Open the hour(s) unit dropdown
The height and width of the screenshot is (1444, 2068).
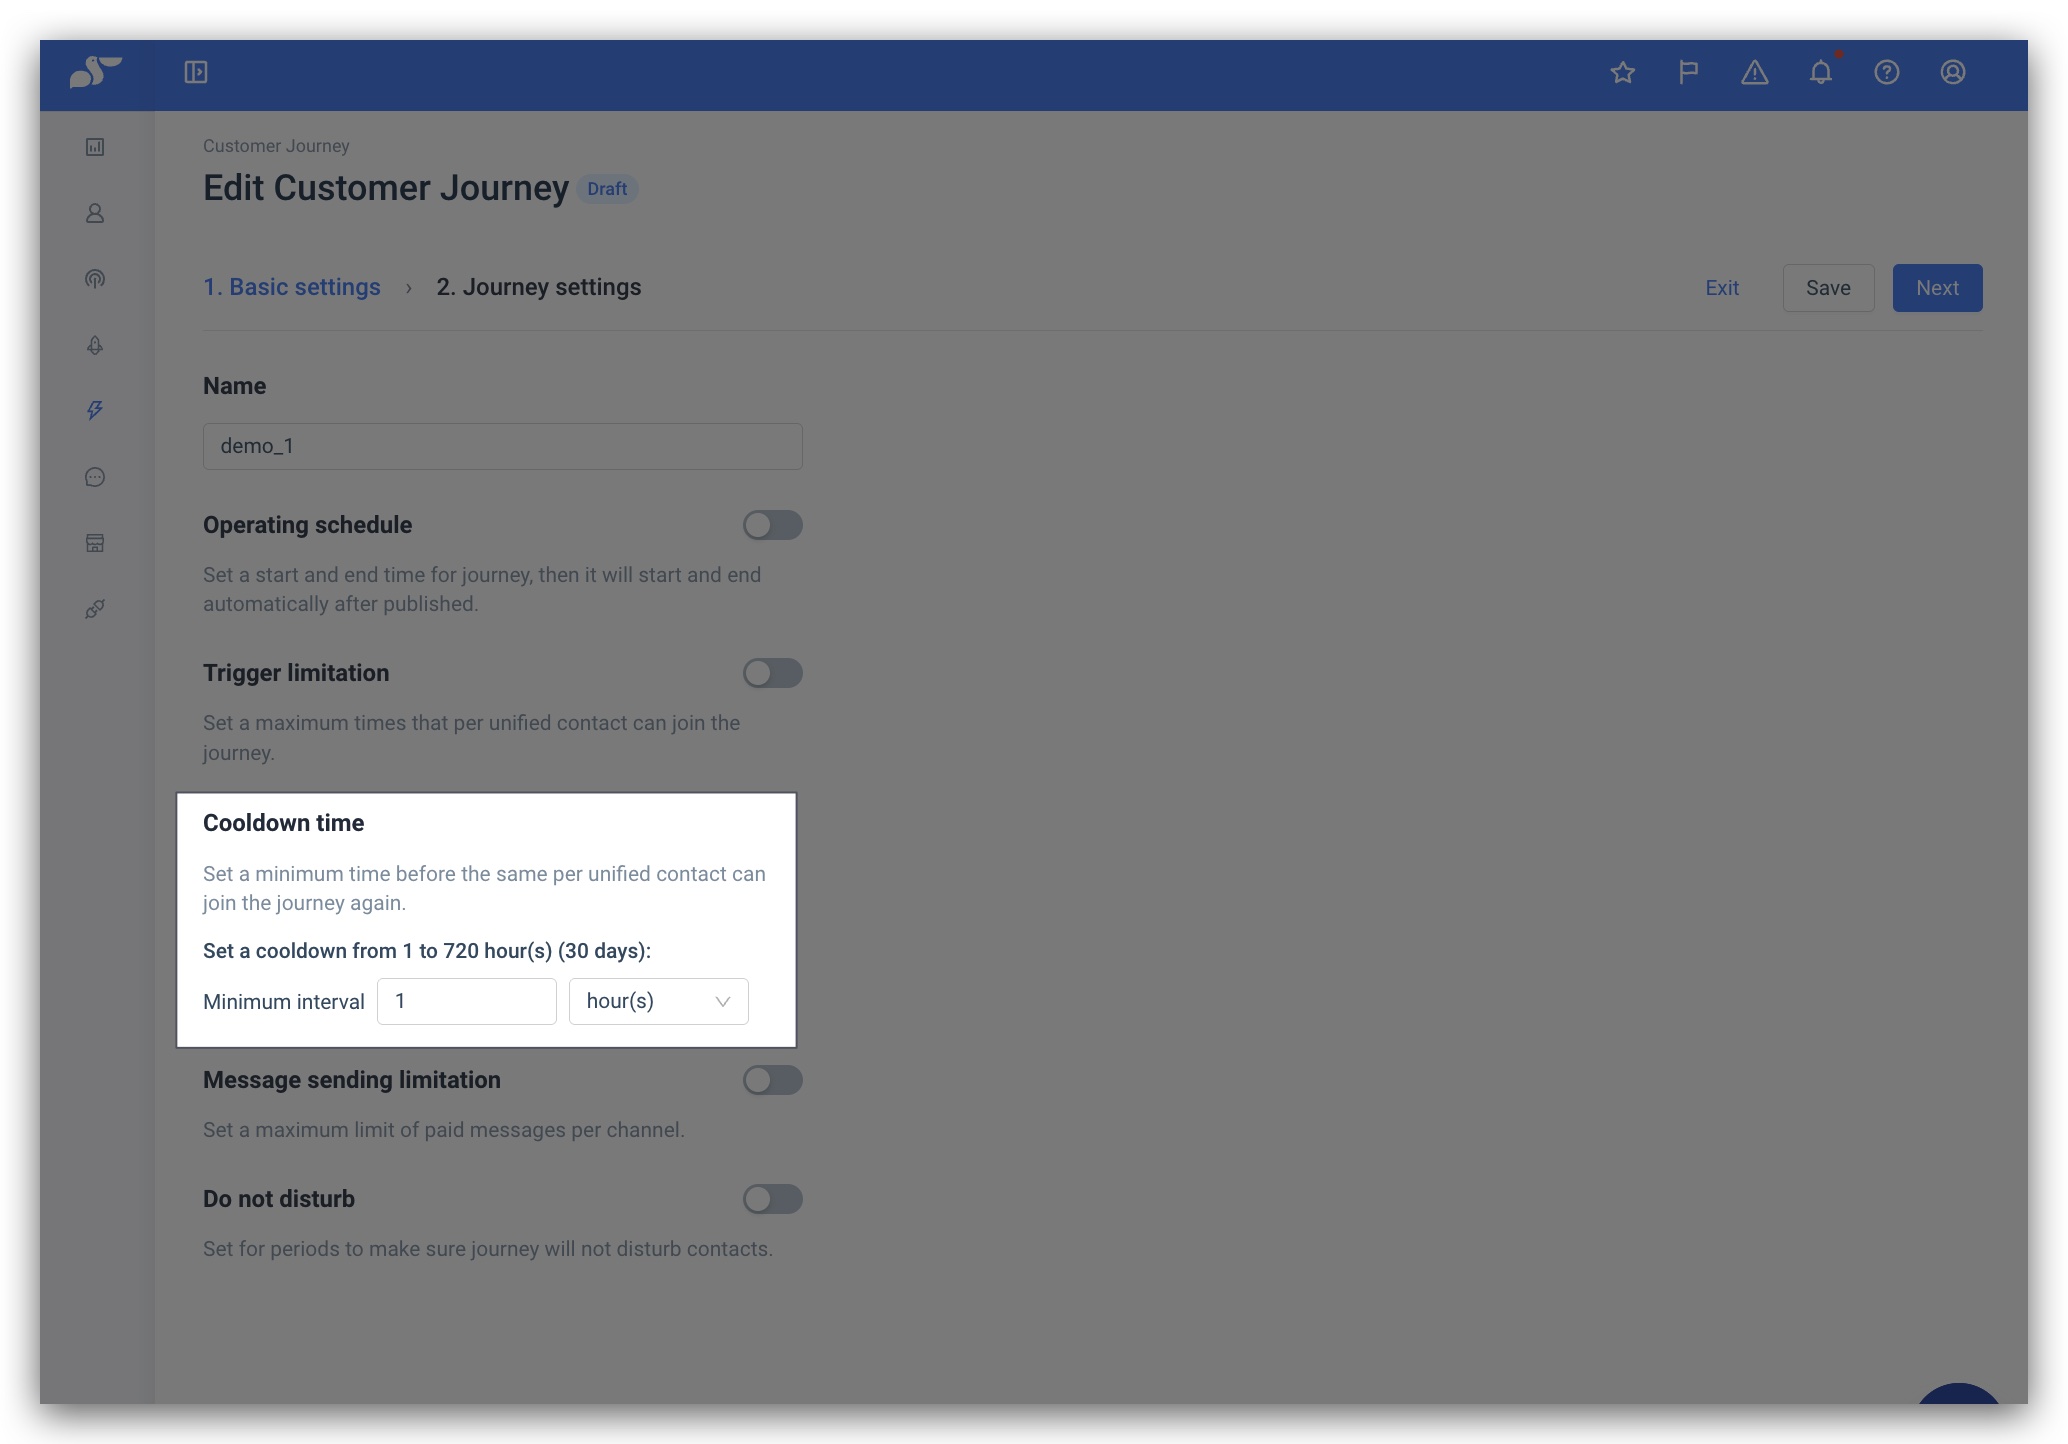click(659, 1001)
